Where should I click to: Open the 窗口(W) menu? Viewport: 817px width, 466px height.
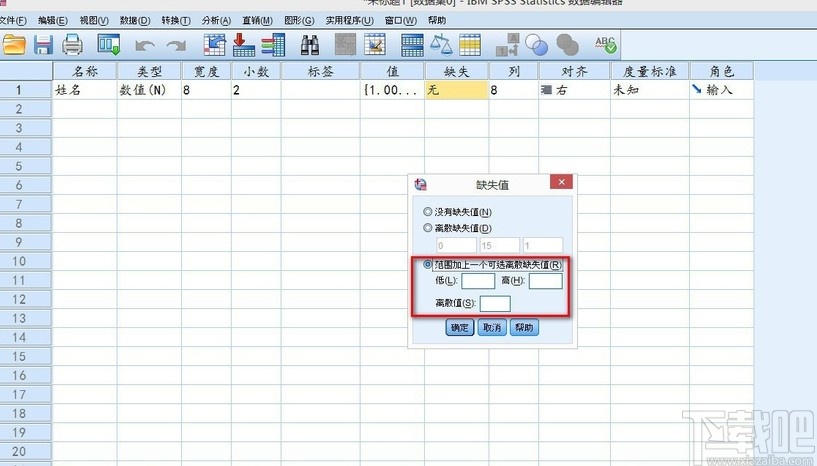point(401,20)
